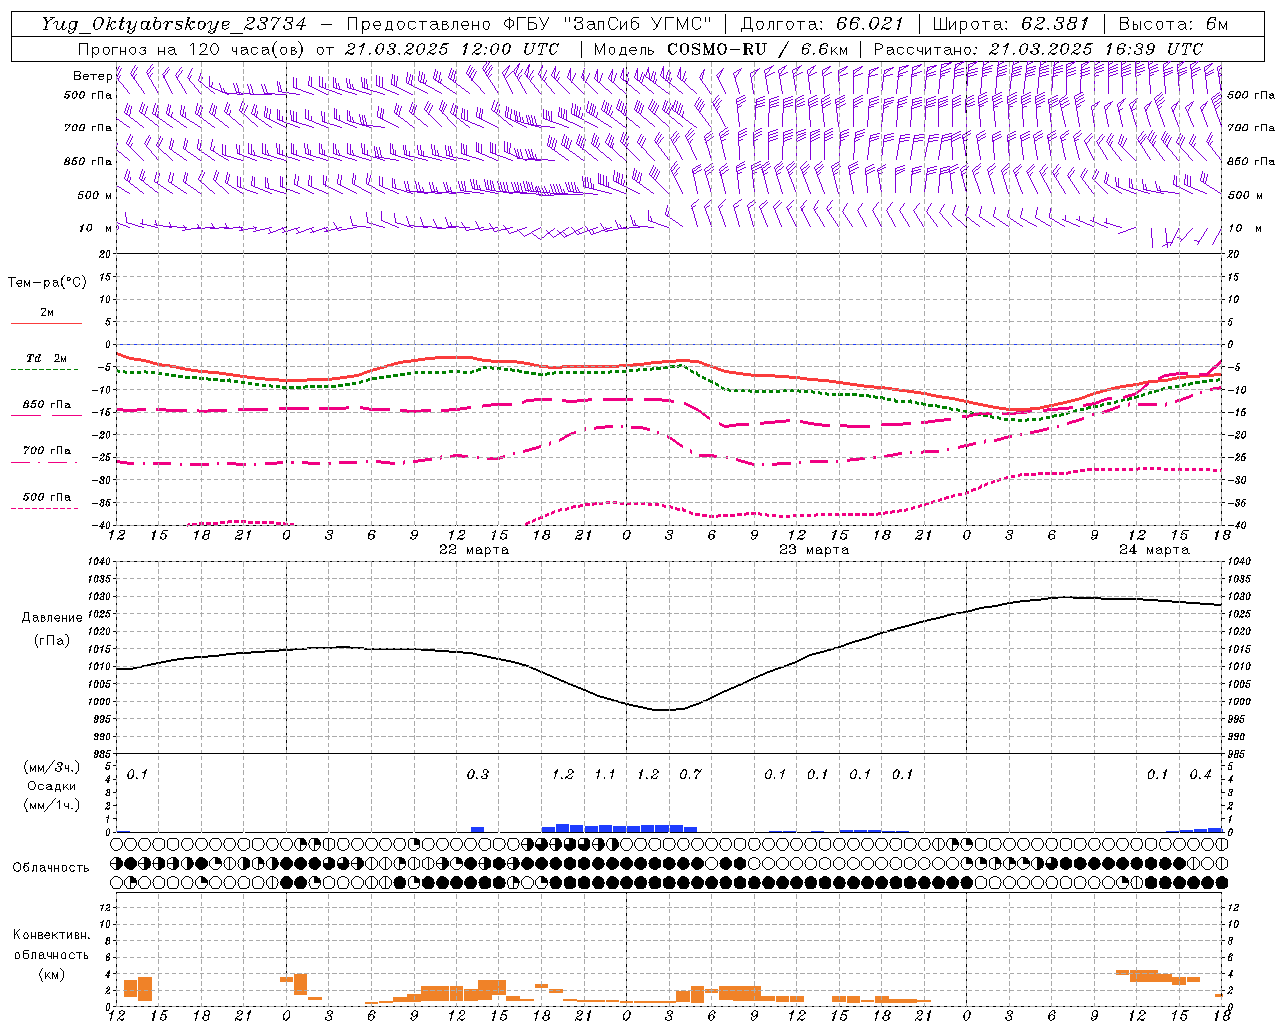Screen dimensions: 1280x1024
Task: Click the "(мм/1ч.)" unit label
Action: coord(52,805)
